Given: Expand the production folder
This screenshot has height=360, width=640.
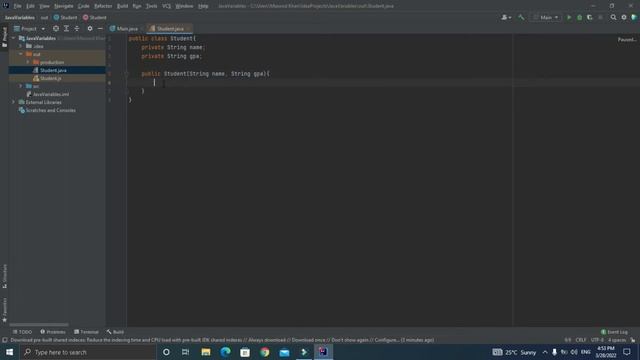Looking at the screenshot, I should (x=28, y=62).
